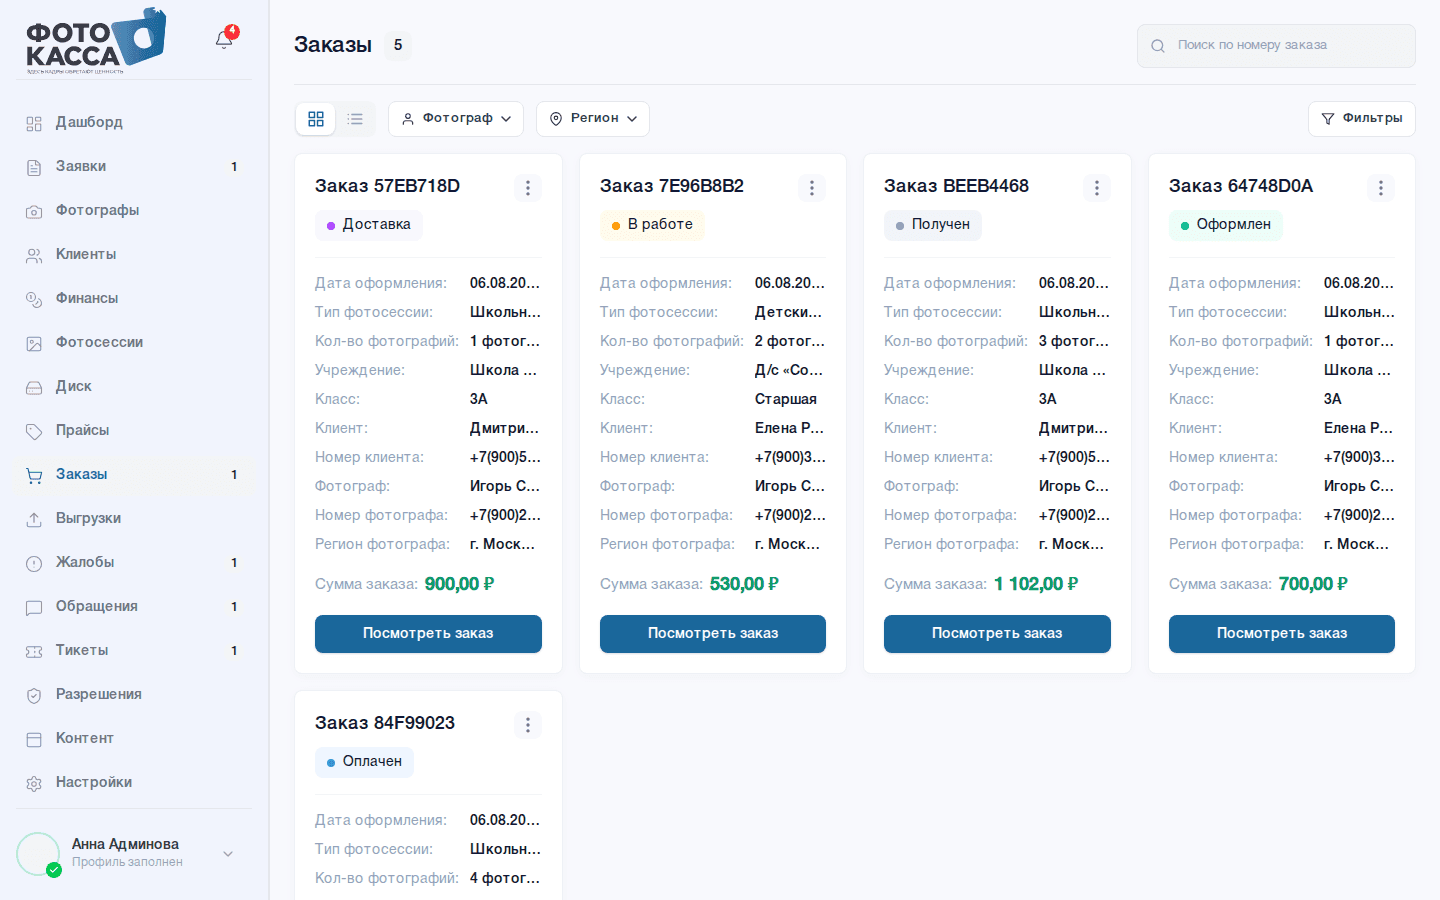Open the Фотограф filter dropdown
Screen dimensions: 1440x900
[456, 119]
